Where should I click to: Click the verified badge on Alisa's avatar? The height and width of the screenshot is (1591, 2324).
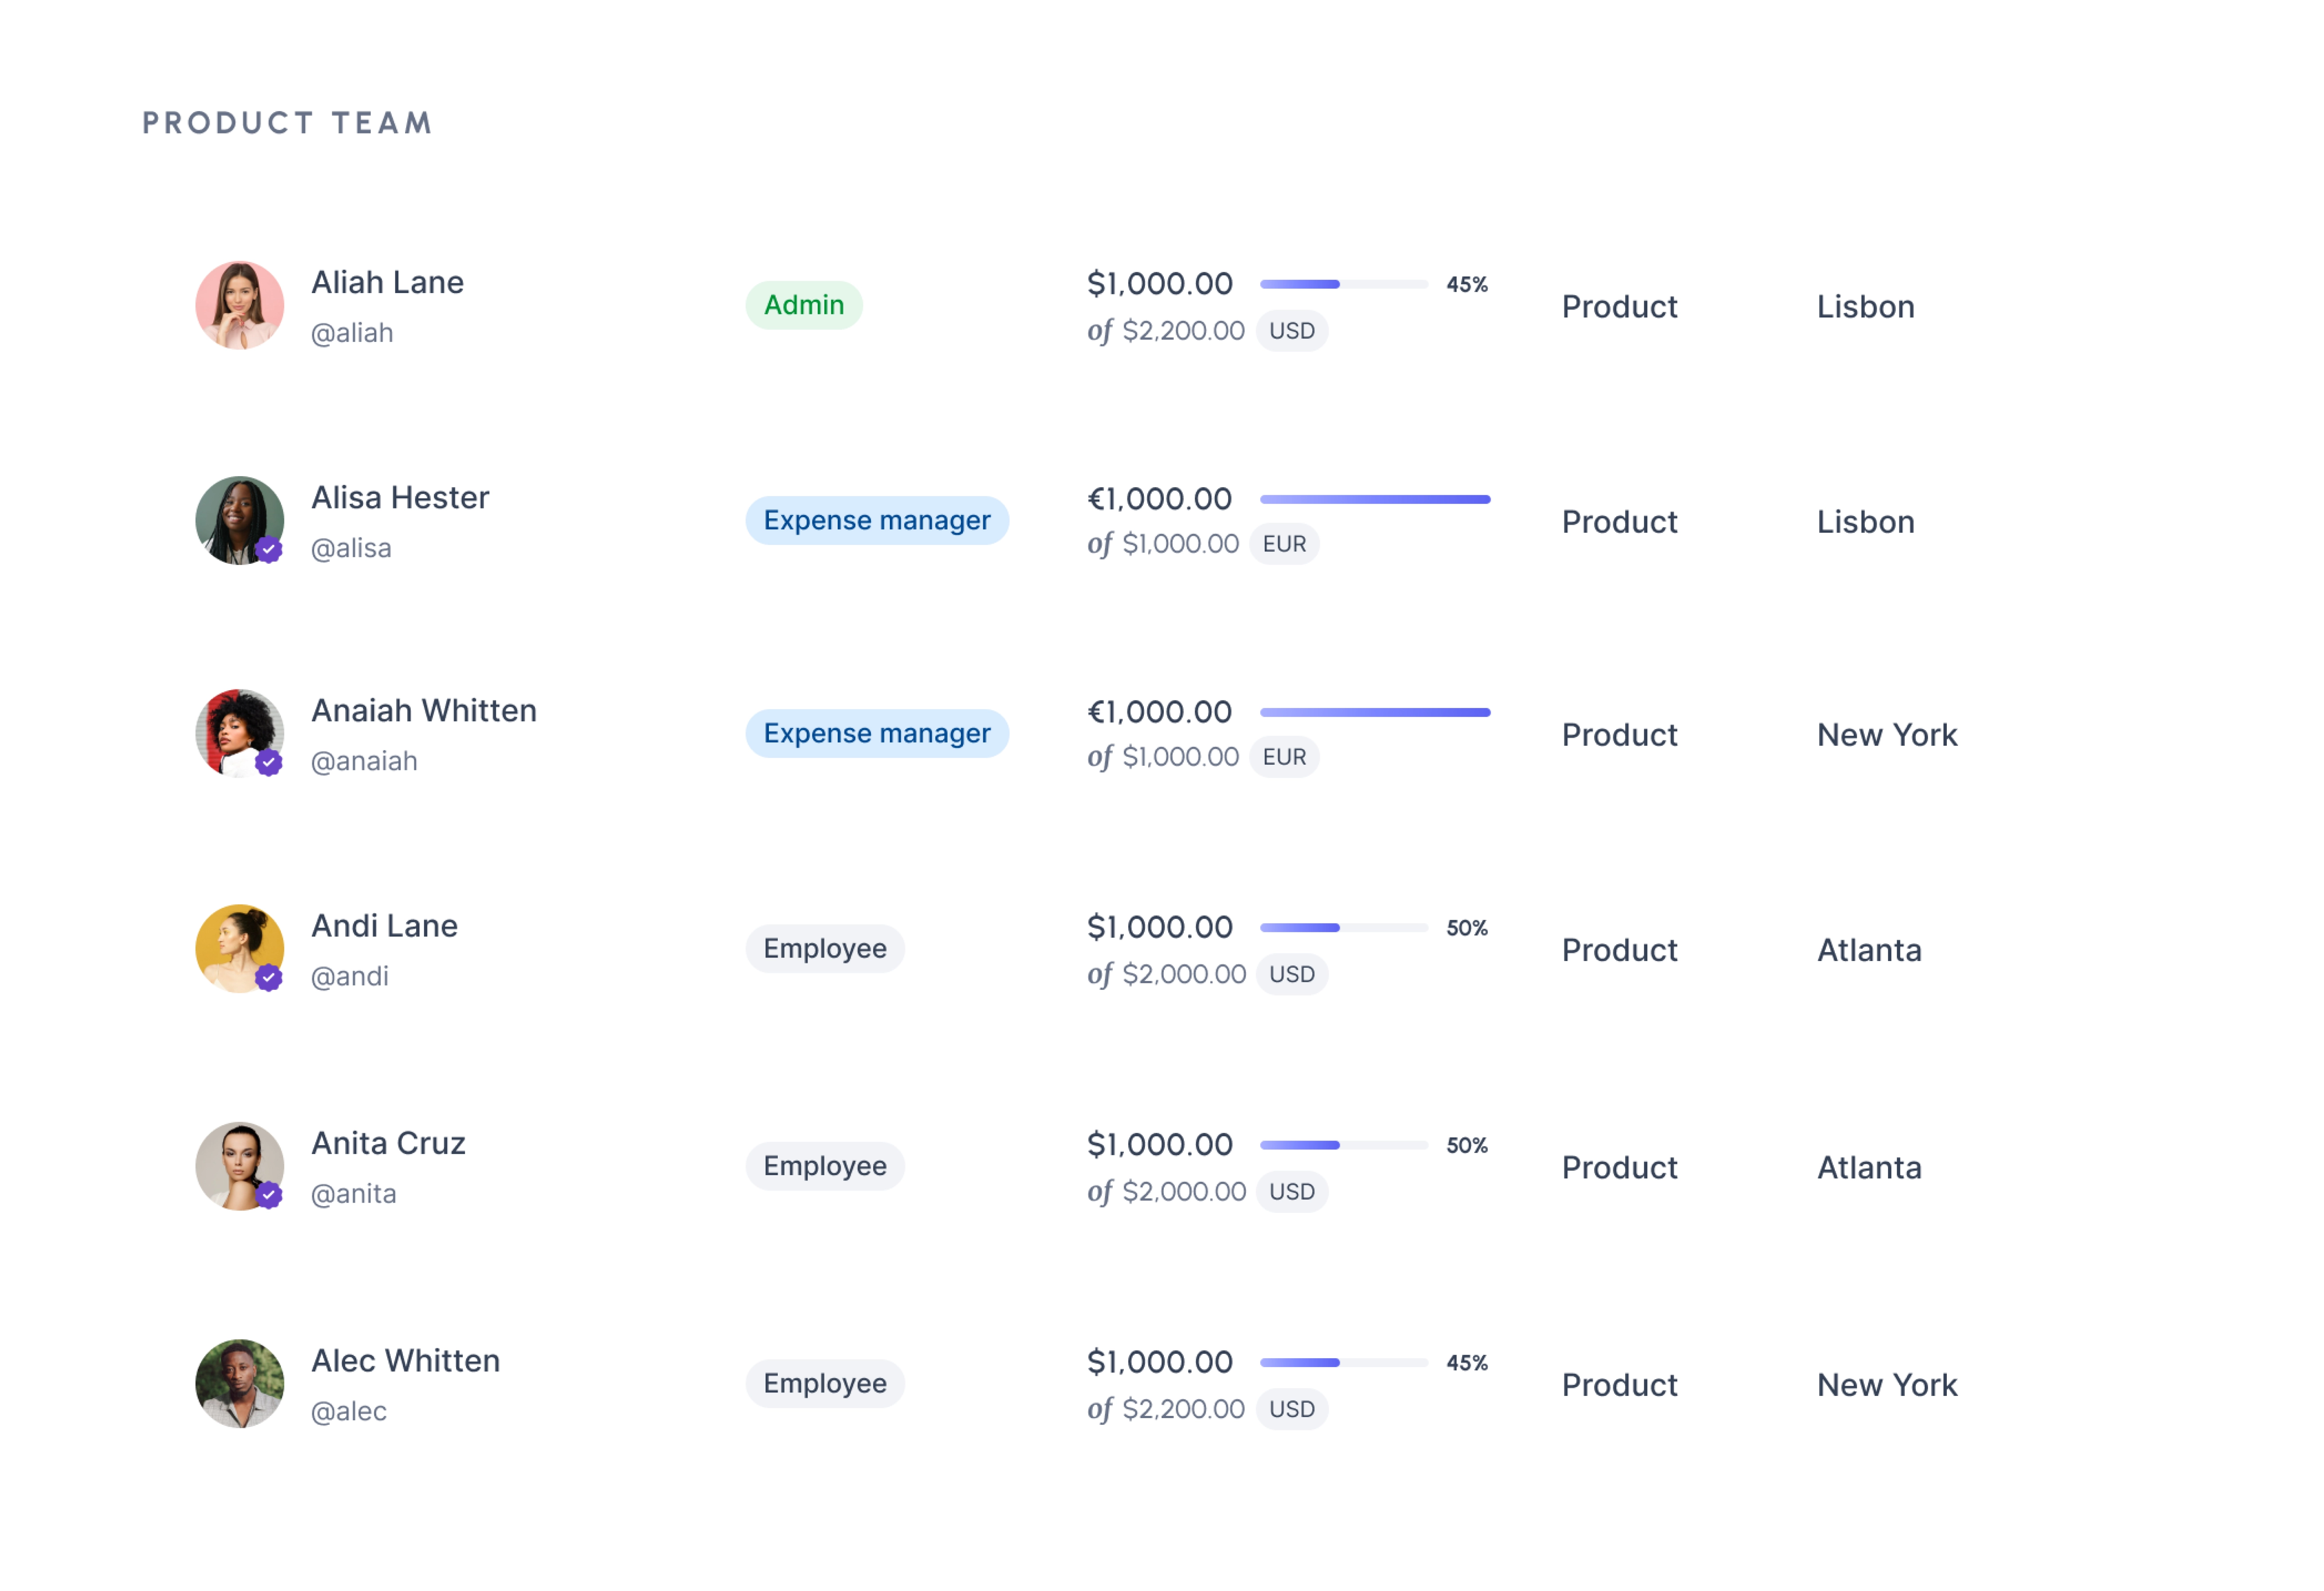(269, 549)
